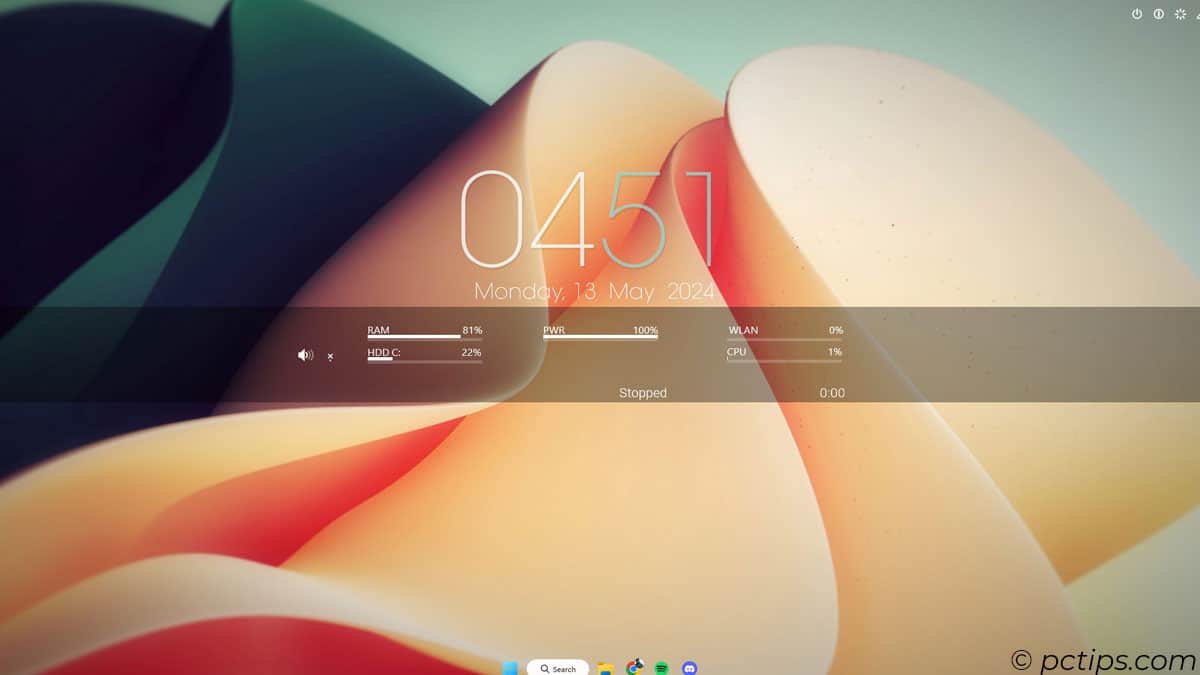Click the power icon at top right
This screenshot has height=675, width=1200.
(x=1137, y=14)
